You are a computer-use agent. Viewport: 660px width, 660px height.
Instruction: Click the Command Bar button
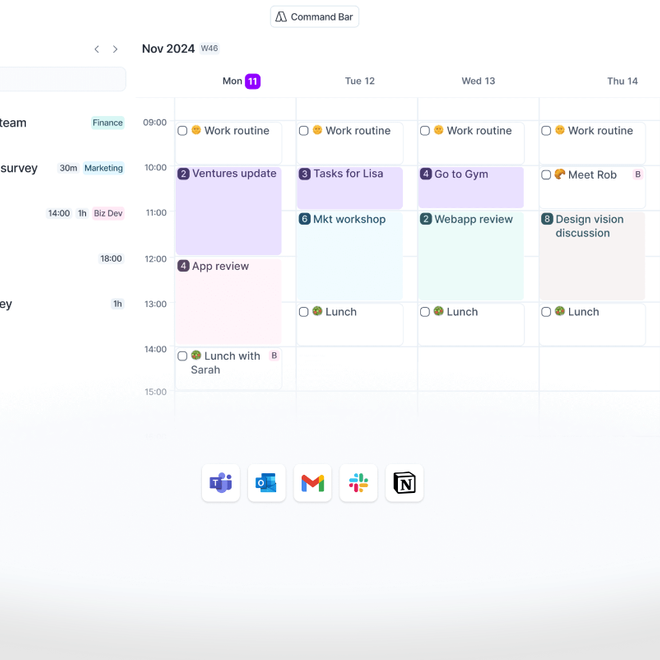(314, 17)
